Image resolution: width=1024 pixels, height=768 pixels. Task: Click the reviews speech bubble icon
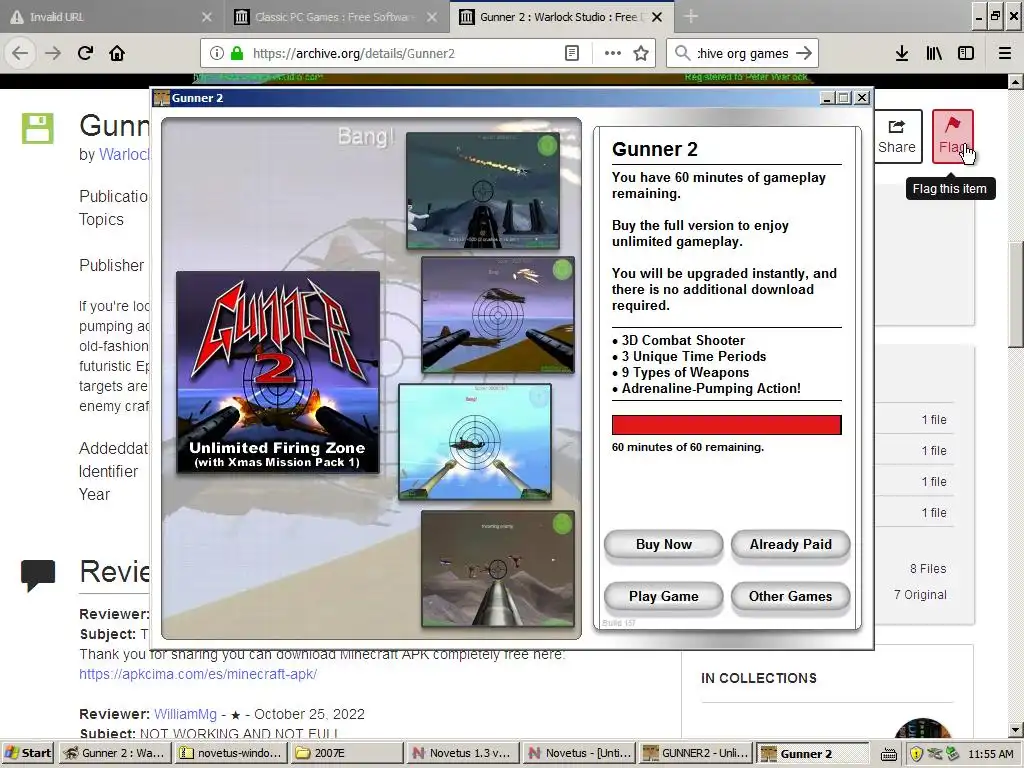point(38,575)
